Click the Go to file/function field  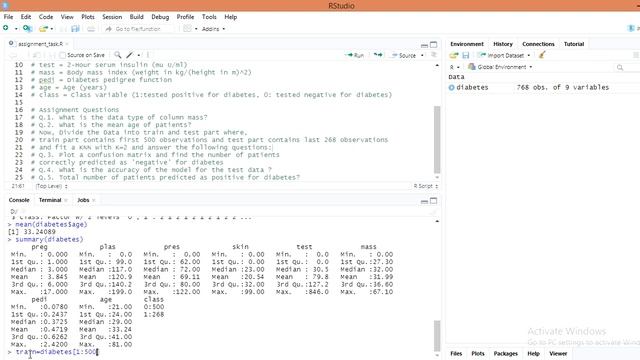[139, 29]
